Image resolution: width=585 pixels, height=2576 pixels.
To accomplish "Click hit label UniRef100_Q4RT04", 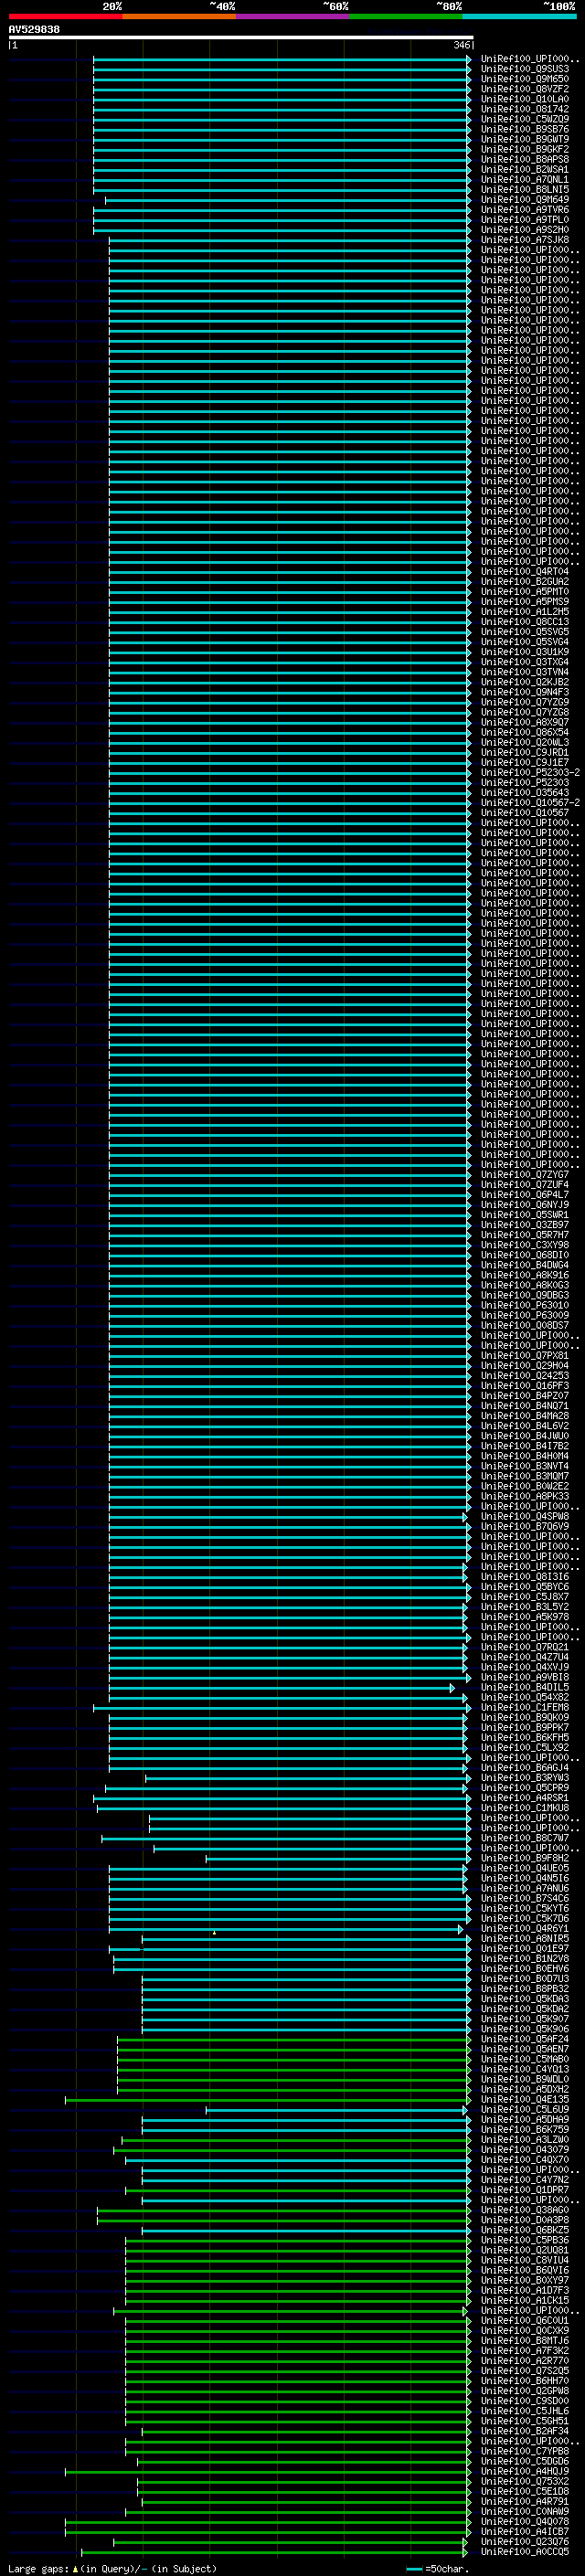I will point(525,572).
